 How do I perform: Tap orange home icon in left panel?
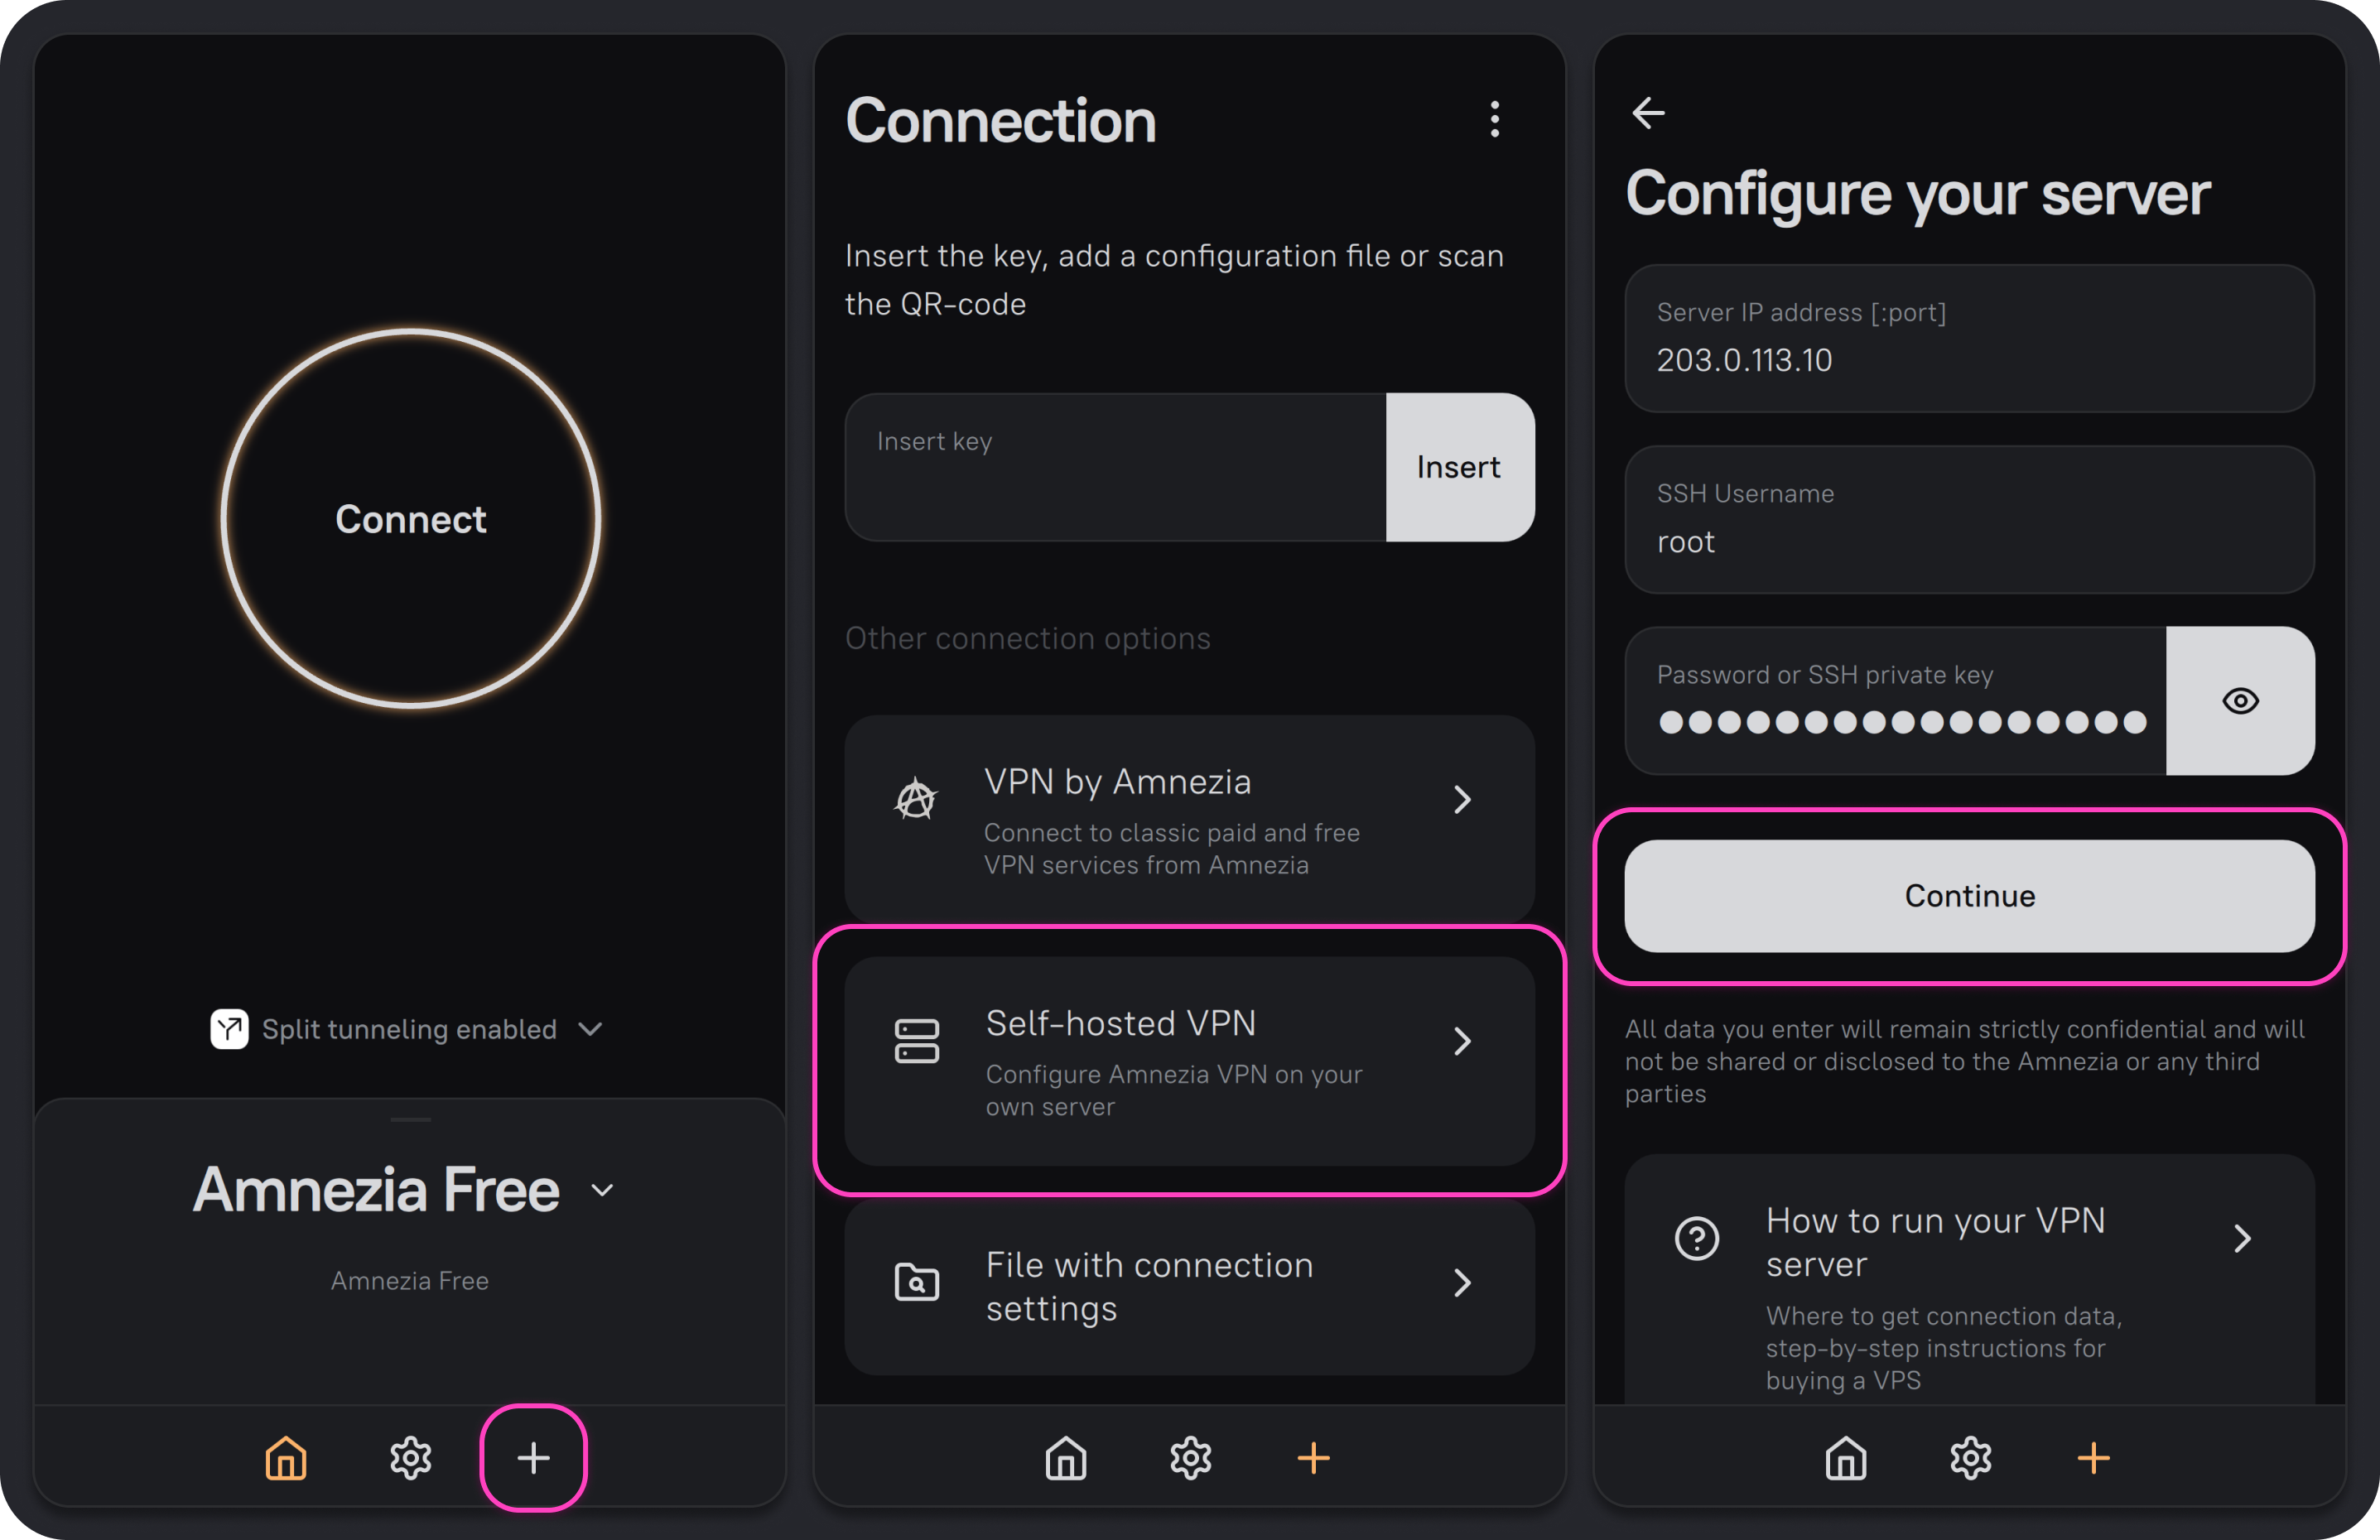coord(286,1457)
